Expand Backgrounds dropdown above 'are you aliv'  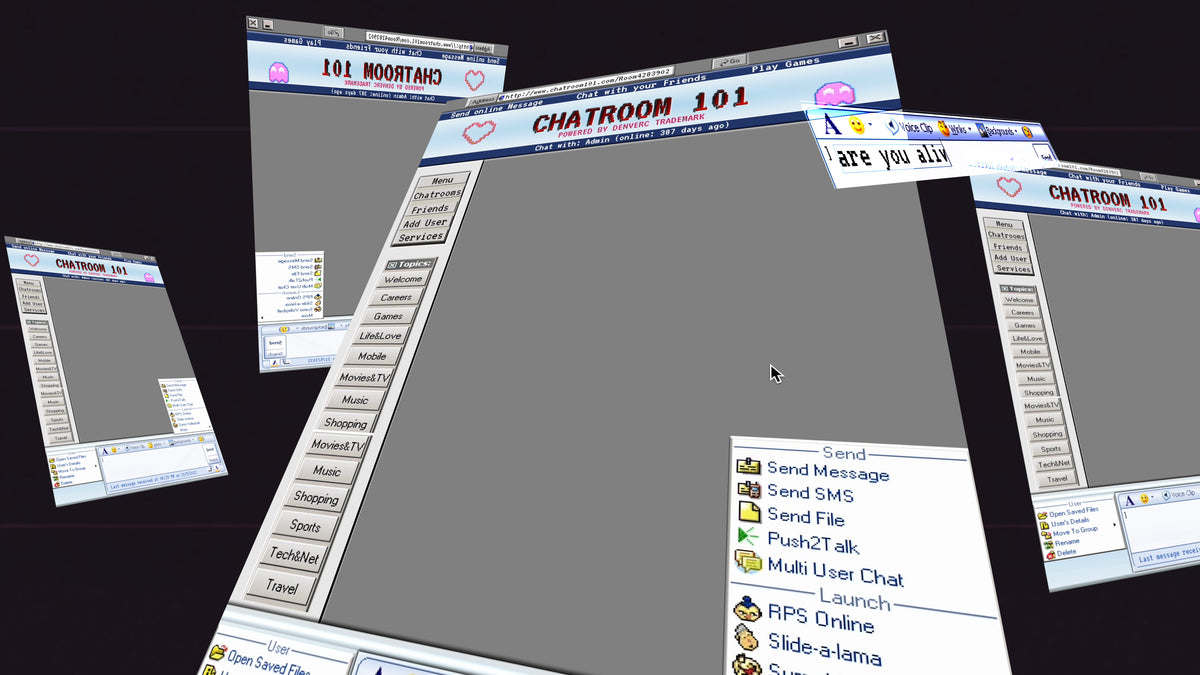click(1016, 133)
